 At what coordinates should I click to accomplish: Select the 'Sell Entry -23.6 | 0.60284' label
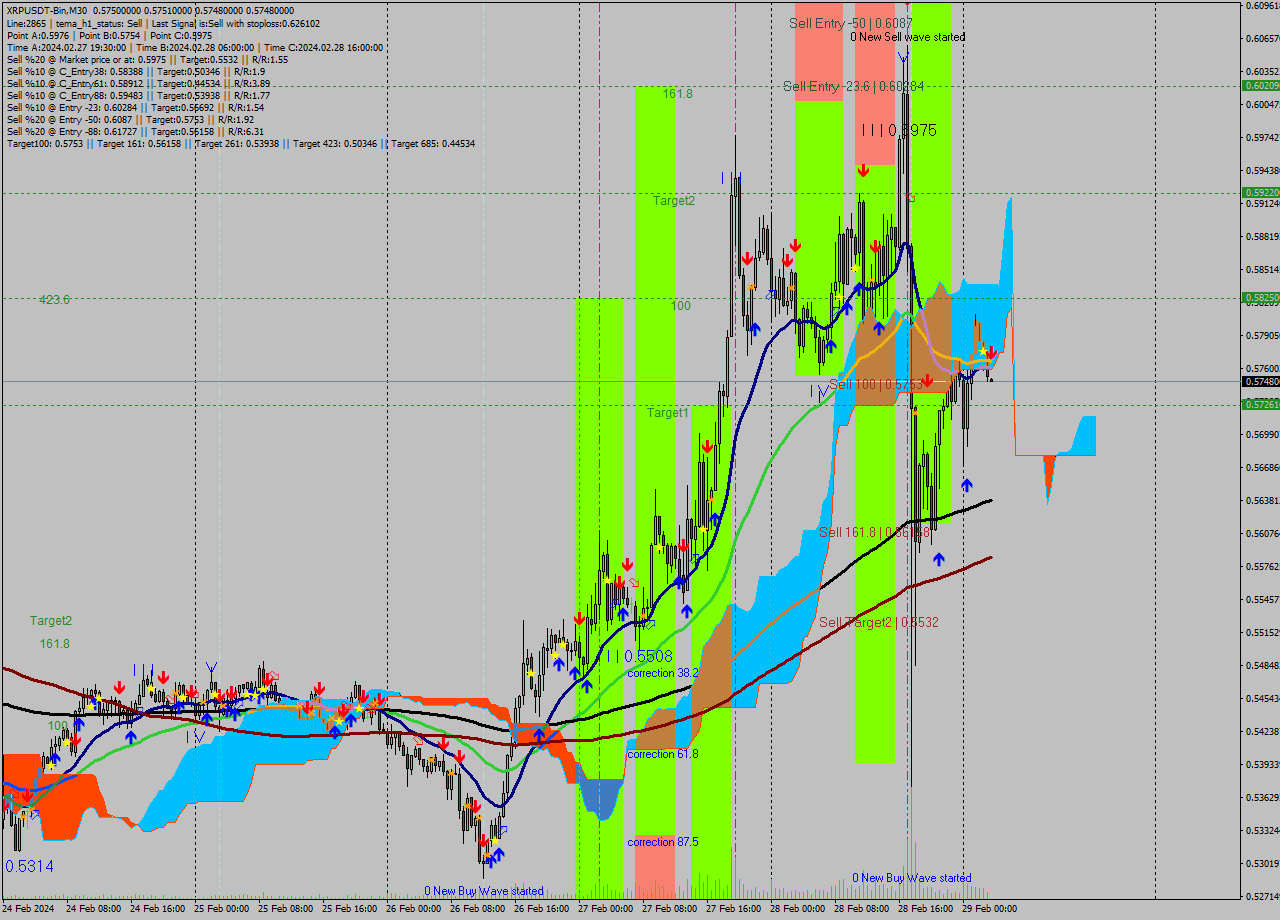tap(853, 87)
